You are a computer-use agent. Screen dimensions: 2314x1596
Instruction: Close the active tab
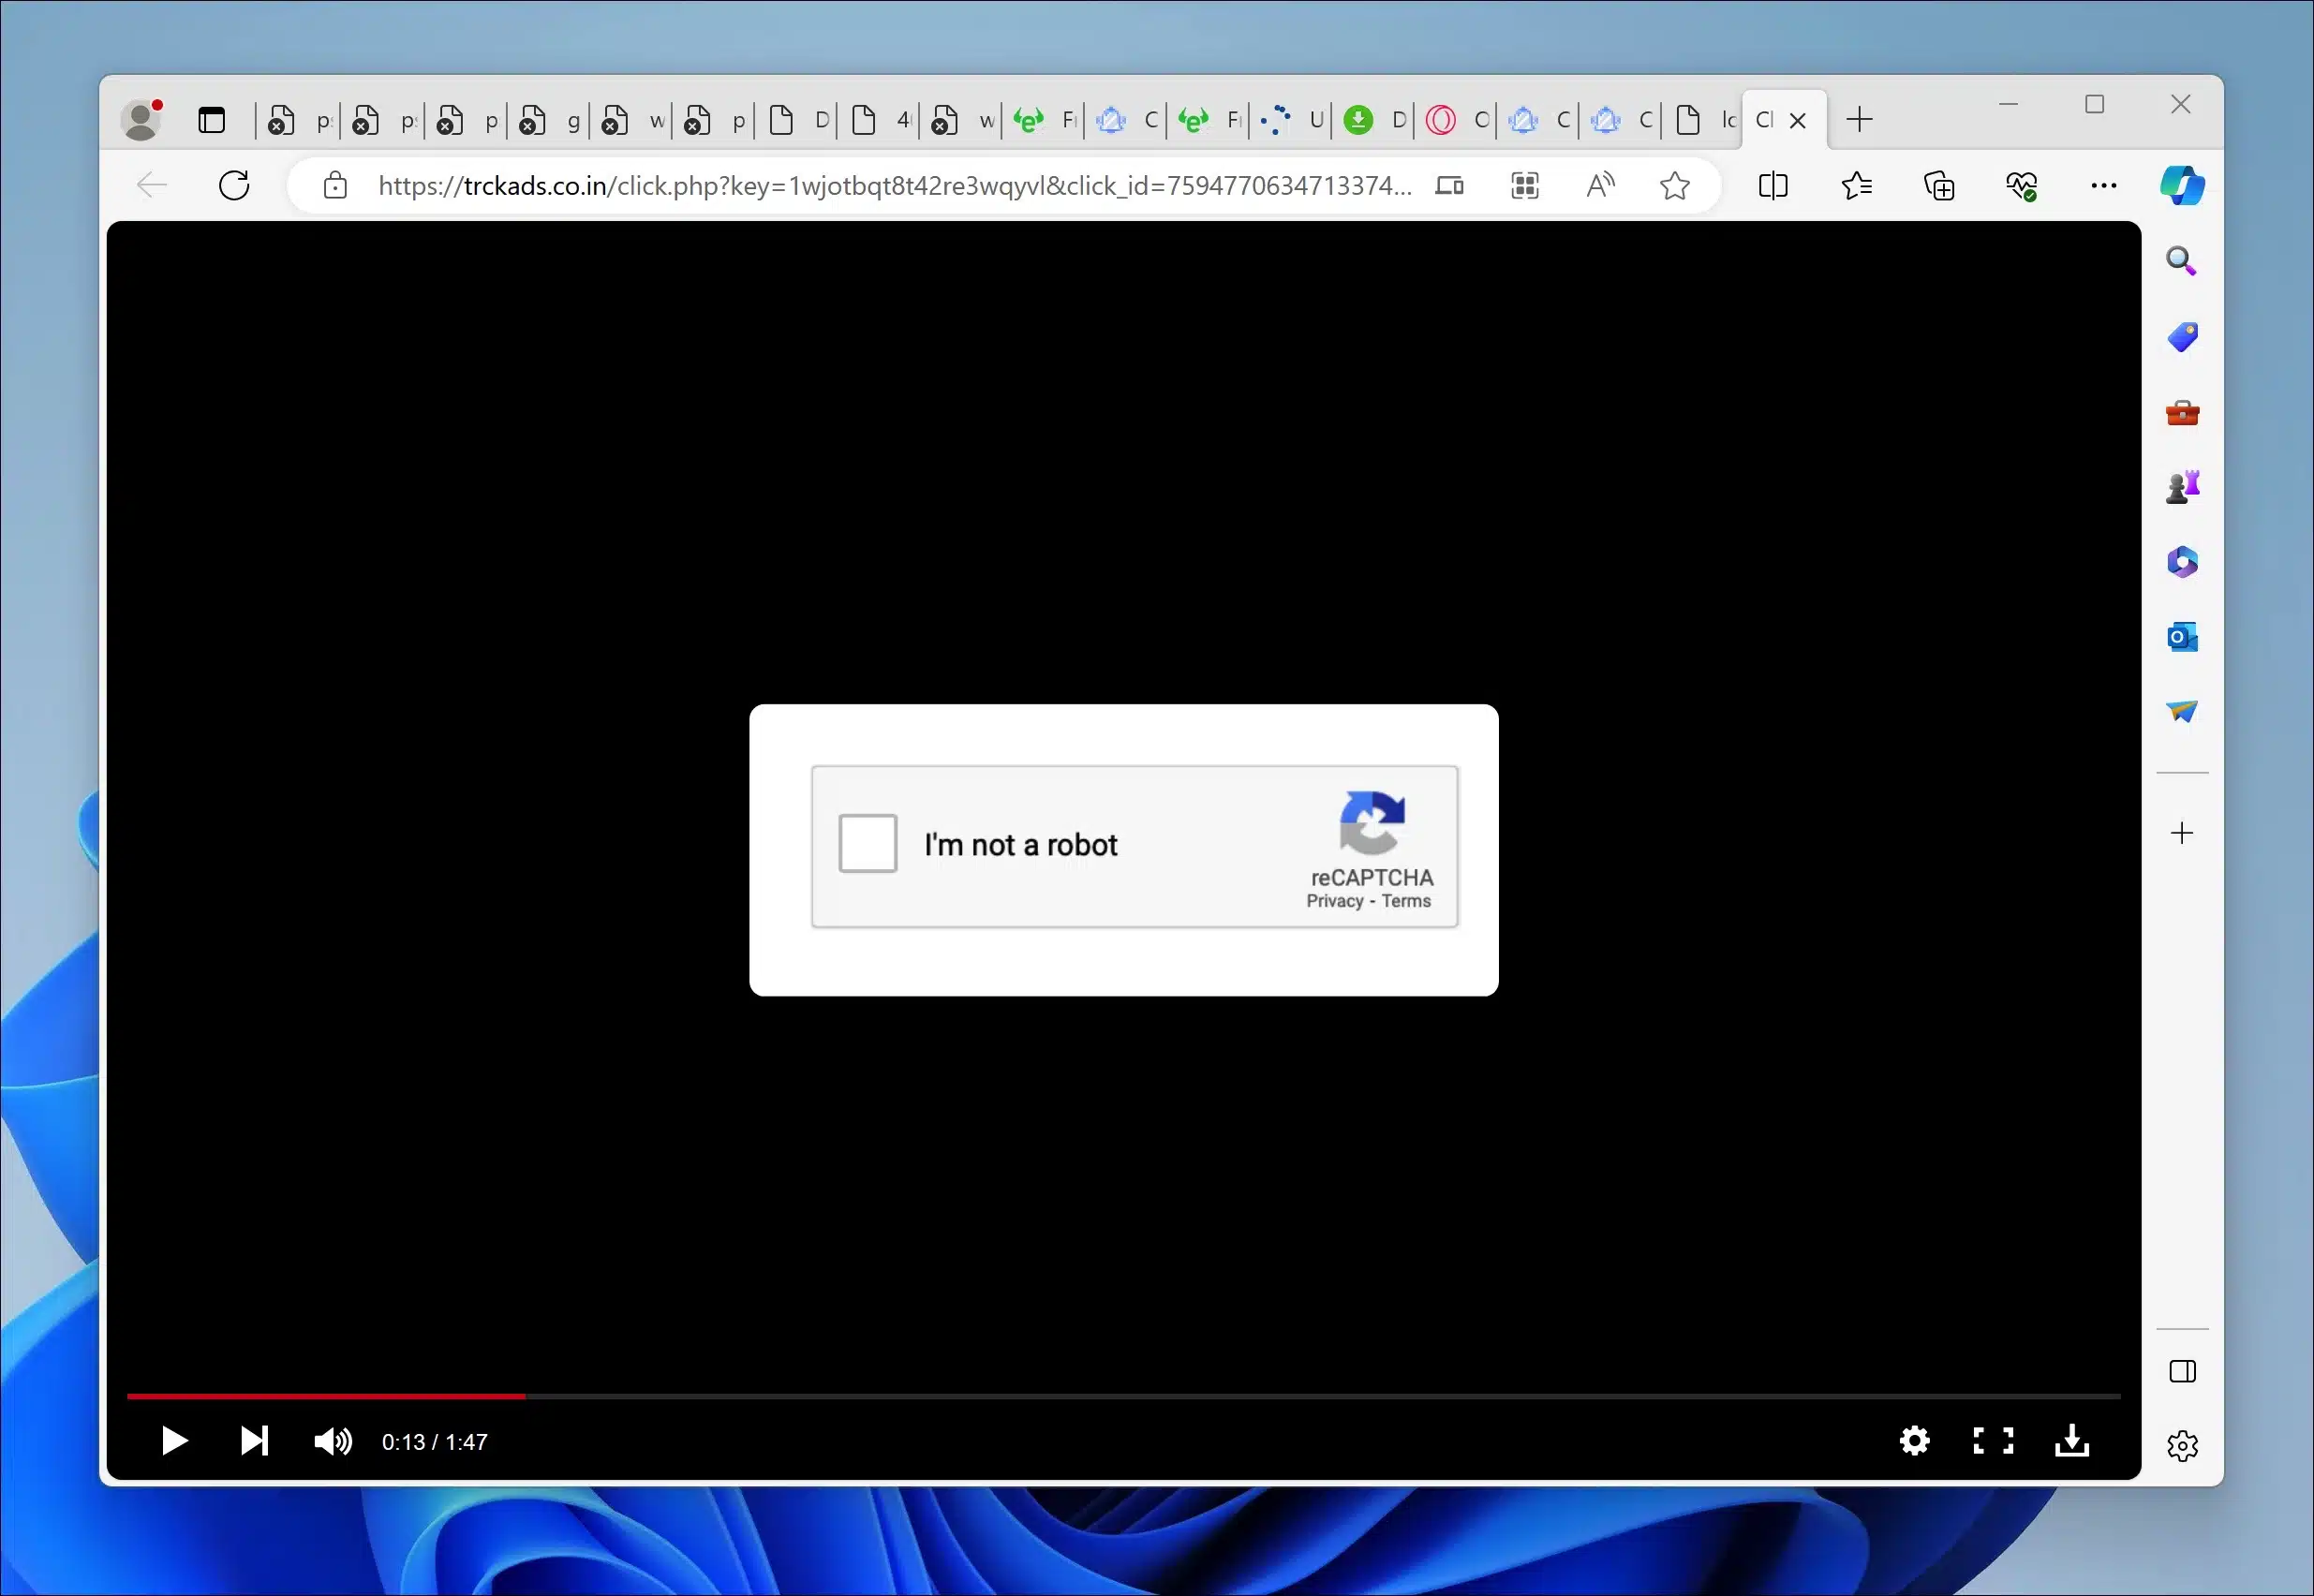pos(1798,120)
